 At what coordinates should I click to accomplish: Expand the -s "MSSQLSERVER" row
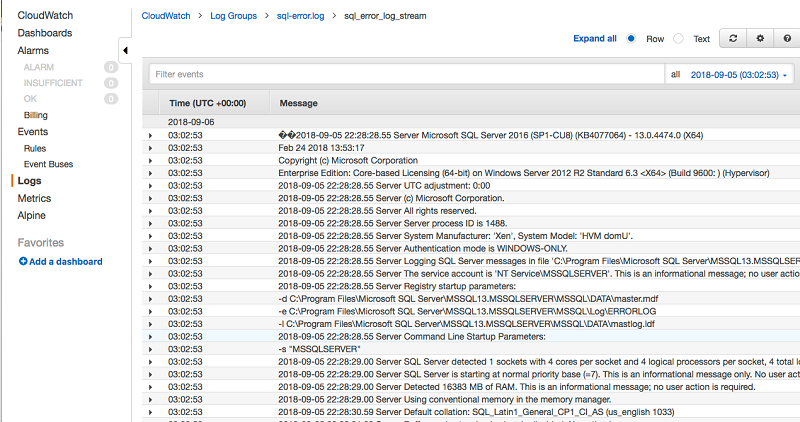coord(150,349)
